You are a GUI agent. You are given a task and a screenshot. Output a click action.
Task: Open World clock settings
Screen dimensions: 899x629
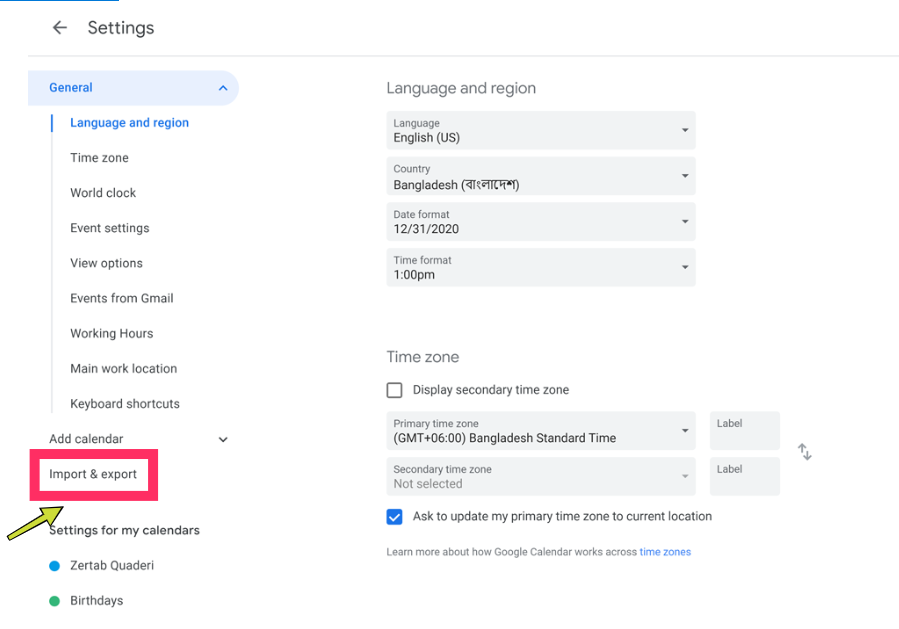(103, 193)
